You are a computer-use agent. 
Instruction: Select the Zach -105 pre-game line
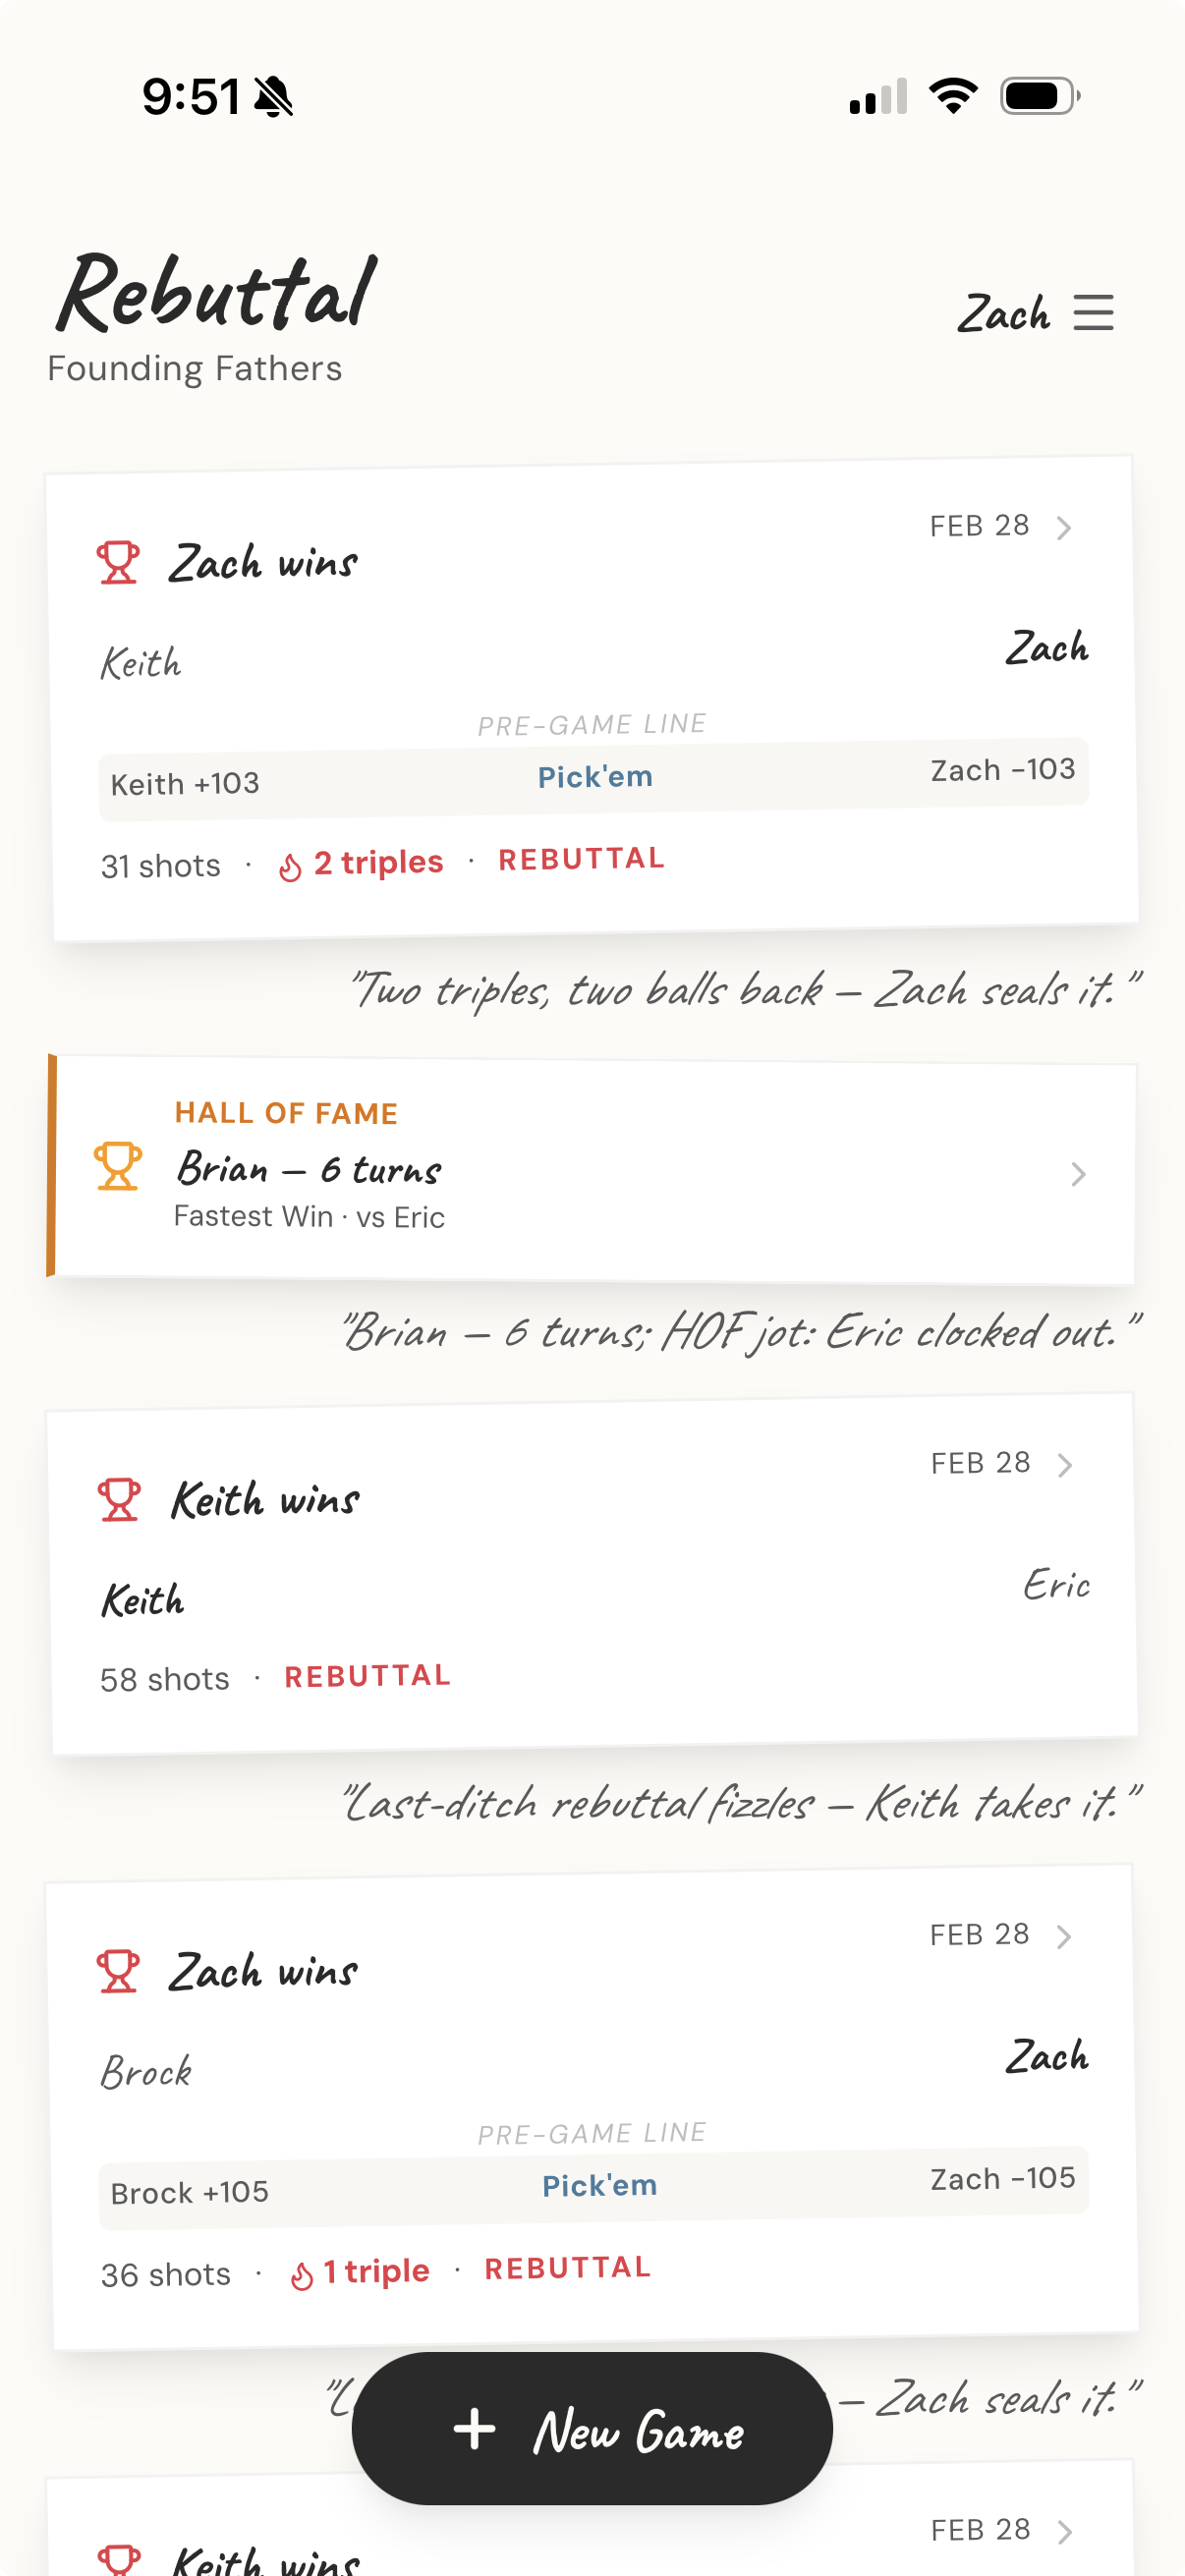[1002, 2179]
